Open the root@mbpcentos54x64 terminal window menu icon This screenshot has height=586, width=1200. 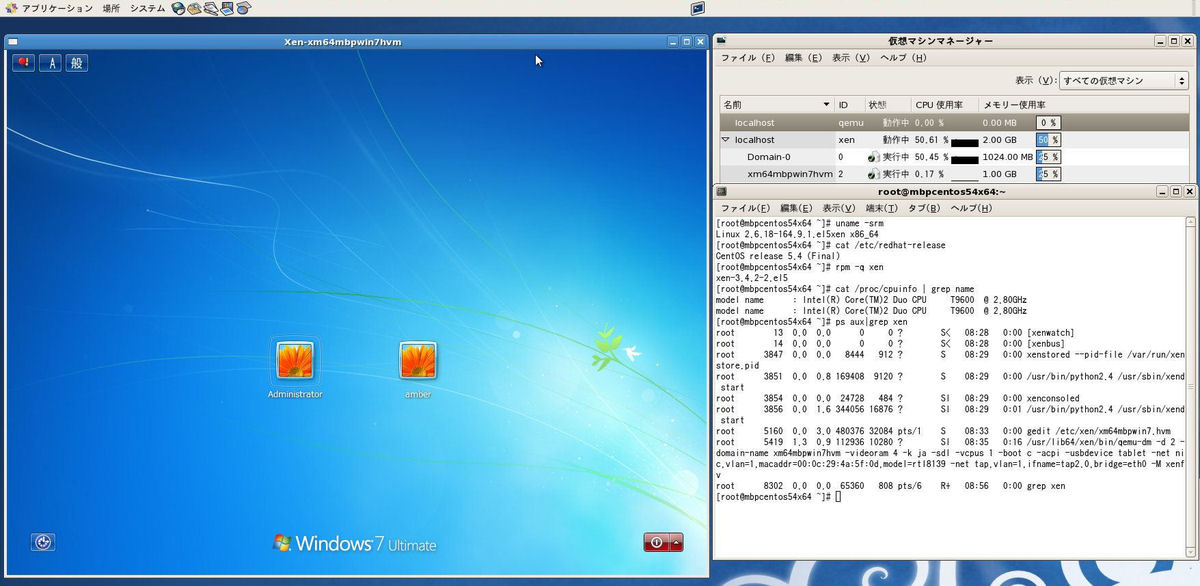tap(722, 191)
